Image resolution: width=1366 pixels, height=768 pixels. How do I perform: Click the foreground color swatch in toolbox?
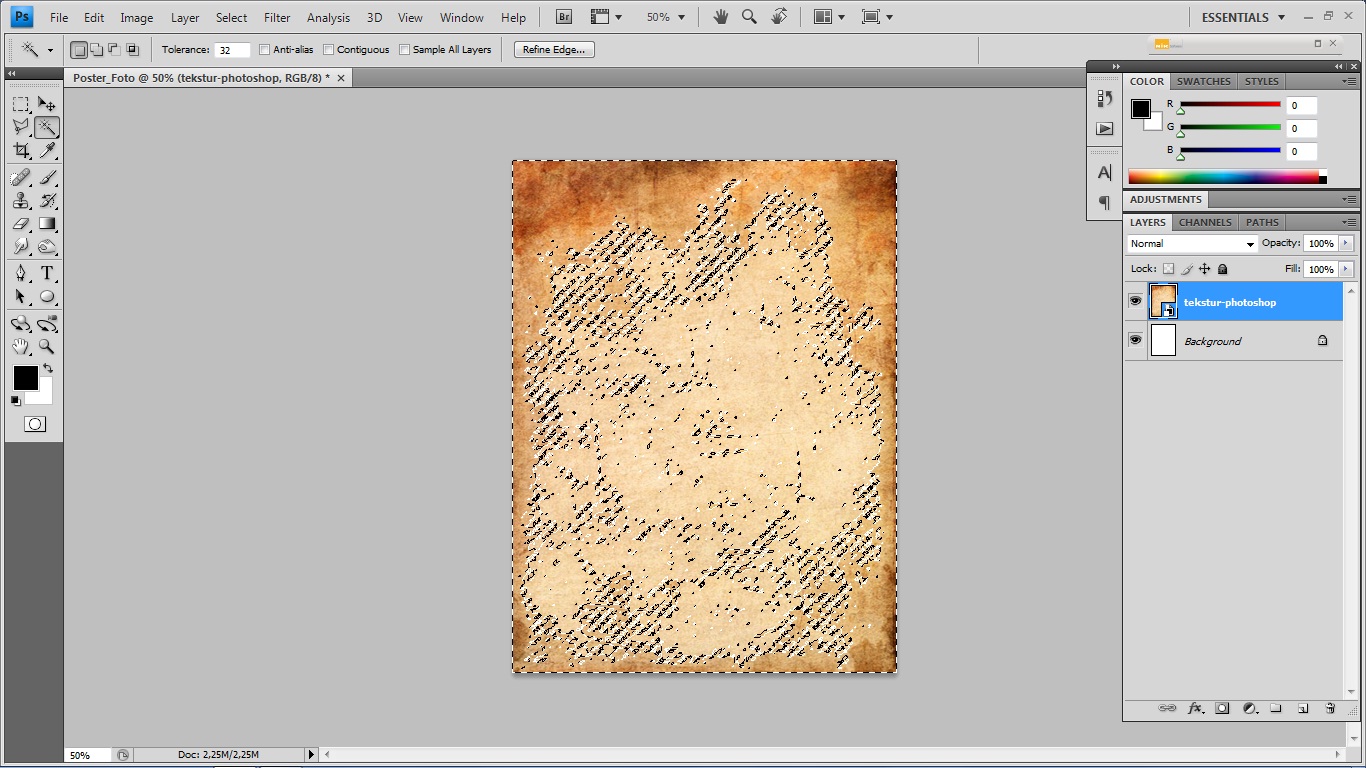click(25, 377)
